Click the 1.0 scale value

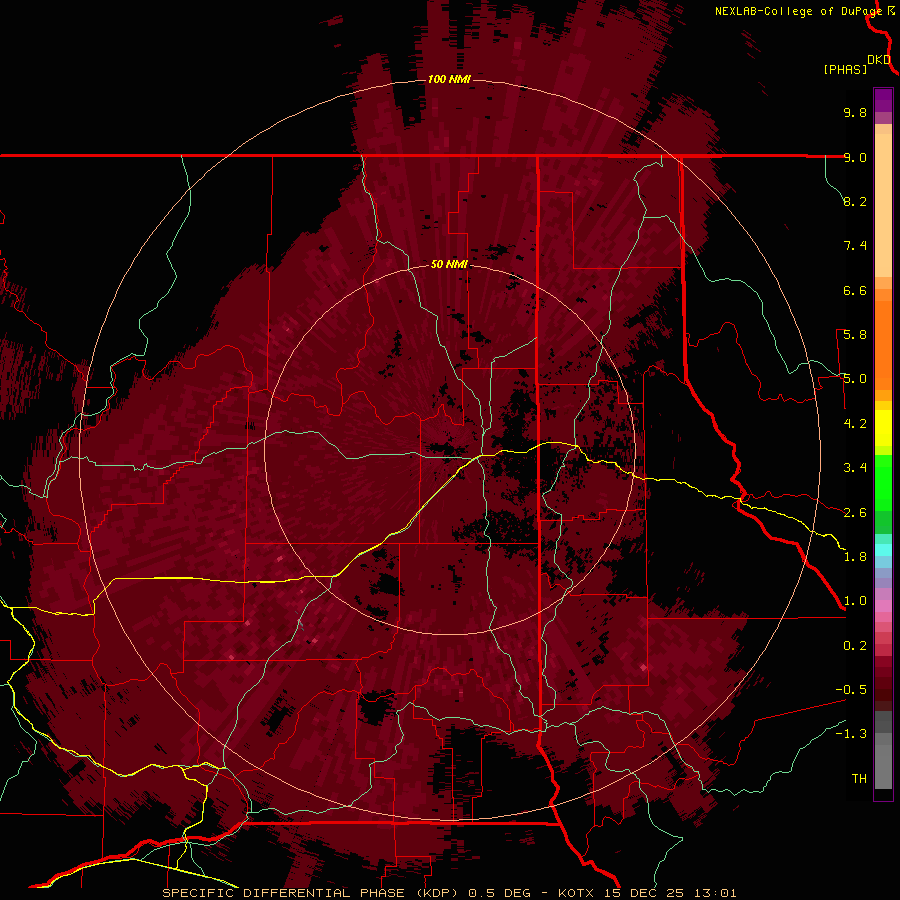[x=855, y=601]
